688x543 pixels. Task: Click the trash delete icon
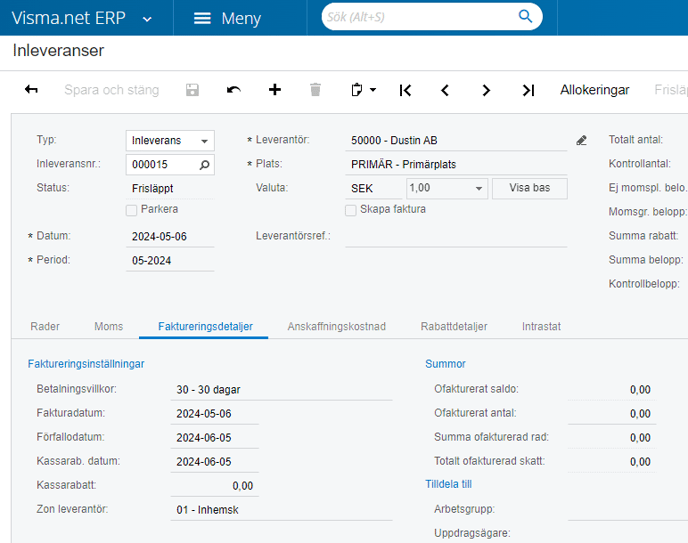click(x=315, y=90)
